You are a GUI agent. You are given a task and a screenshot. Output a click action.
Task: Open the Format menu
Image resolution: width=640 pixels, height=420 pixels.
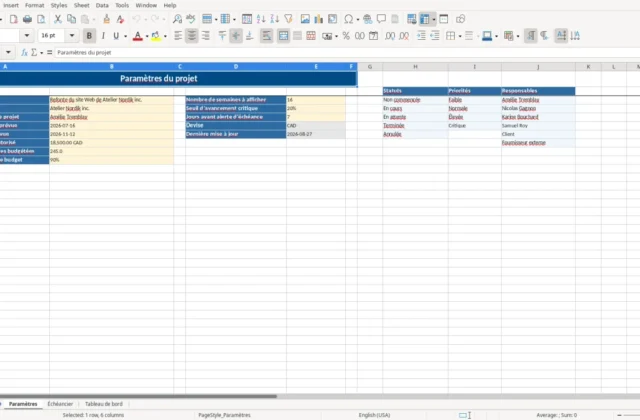[34, 5]
